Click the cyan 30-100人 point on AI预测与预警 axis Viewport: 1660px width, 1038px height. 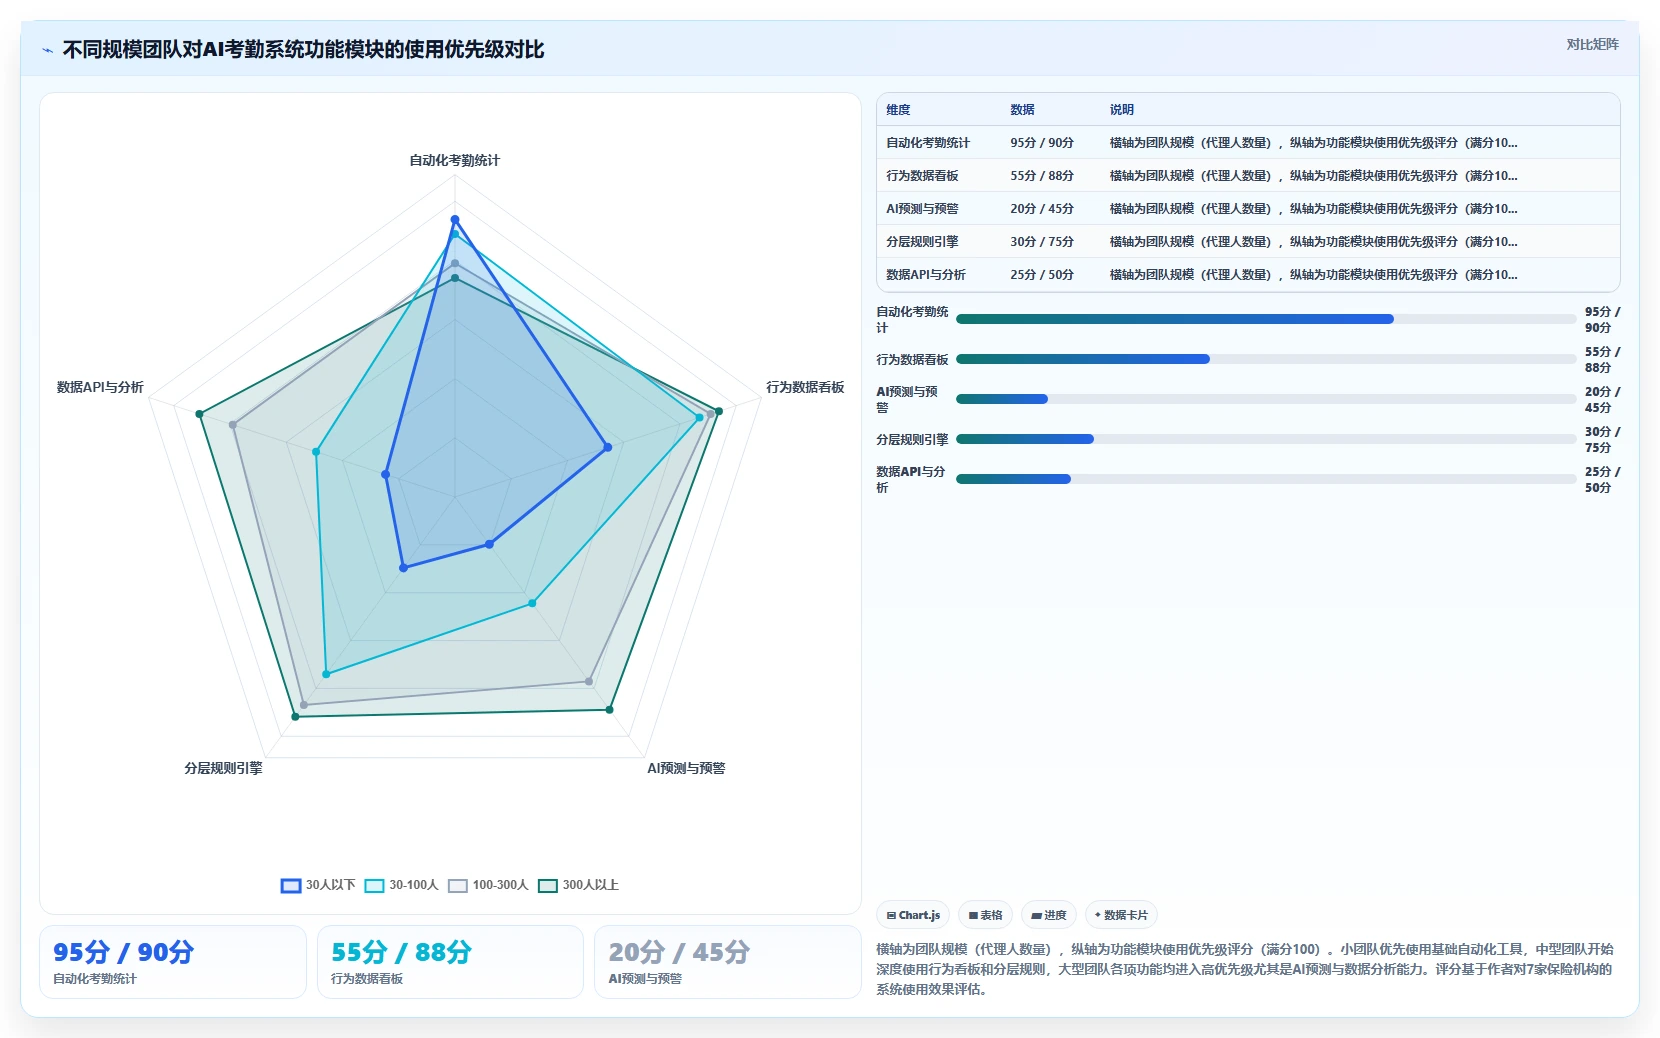point(532,603)
